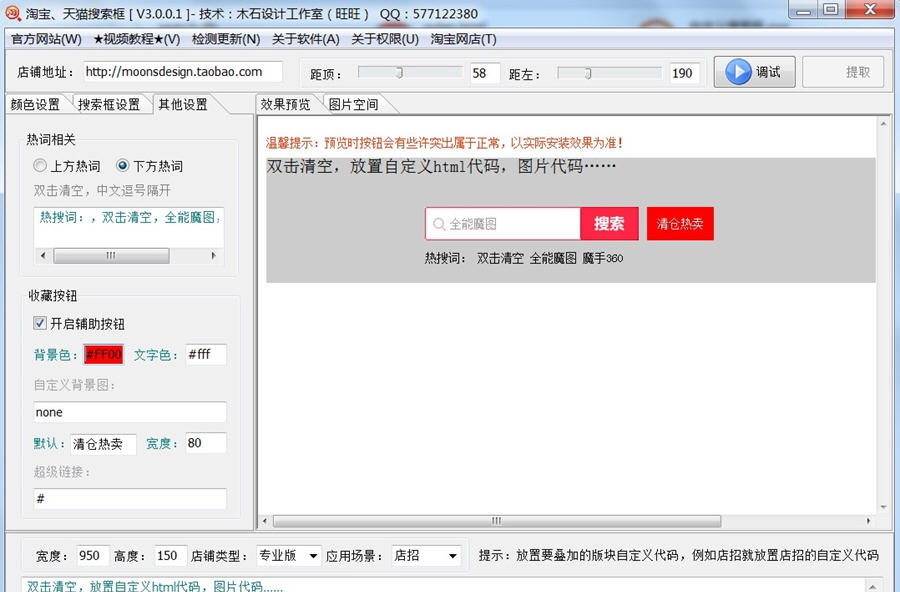Switch to the 搜索框设置 tab

[x=109, y=105]
